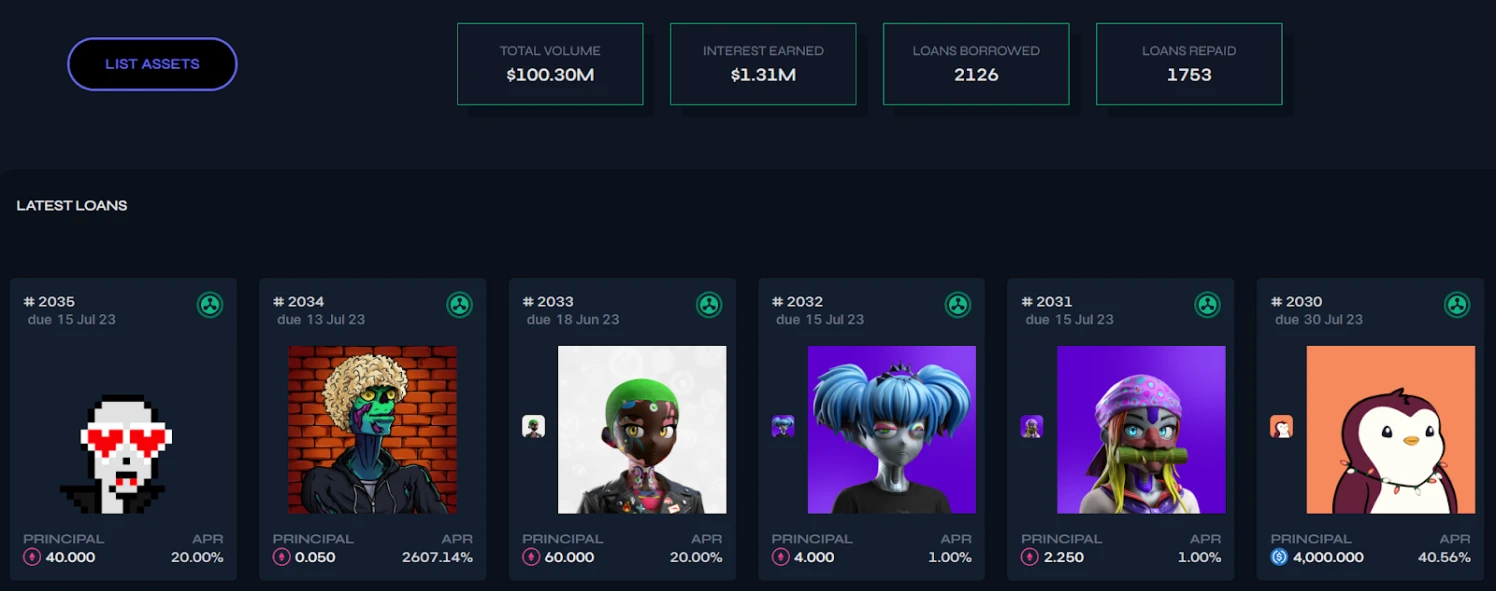Click loan #2031 title link
Viewport: 1496px width, 591px height.
[1047, 301]
